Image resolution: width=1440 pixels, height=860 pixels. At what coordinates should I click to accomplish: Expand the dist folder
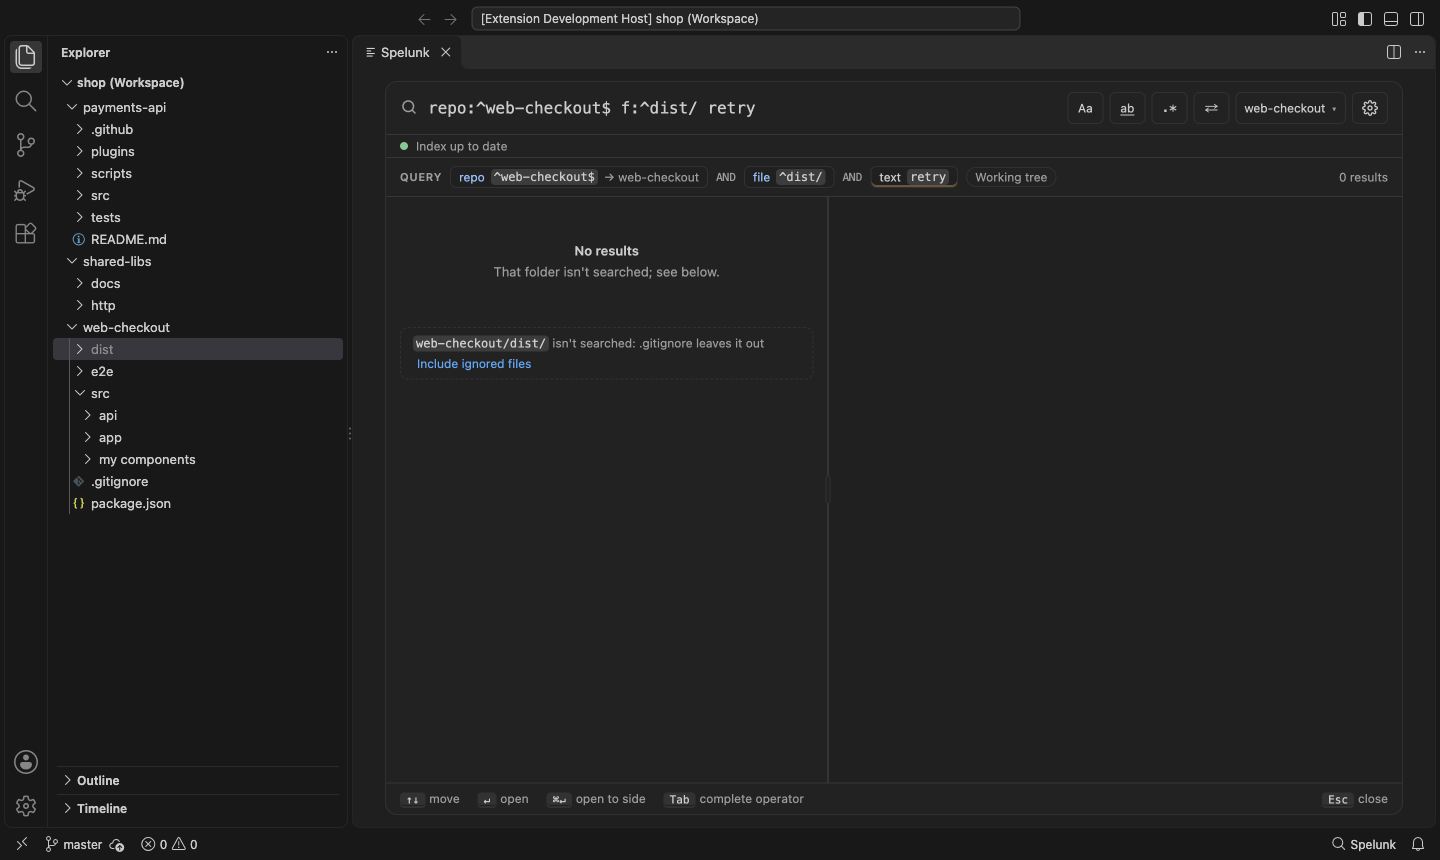coord(198,349)
